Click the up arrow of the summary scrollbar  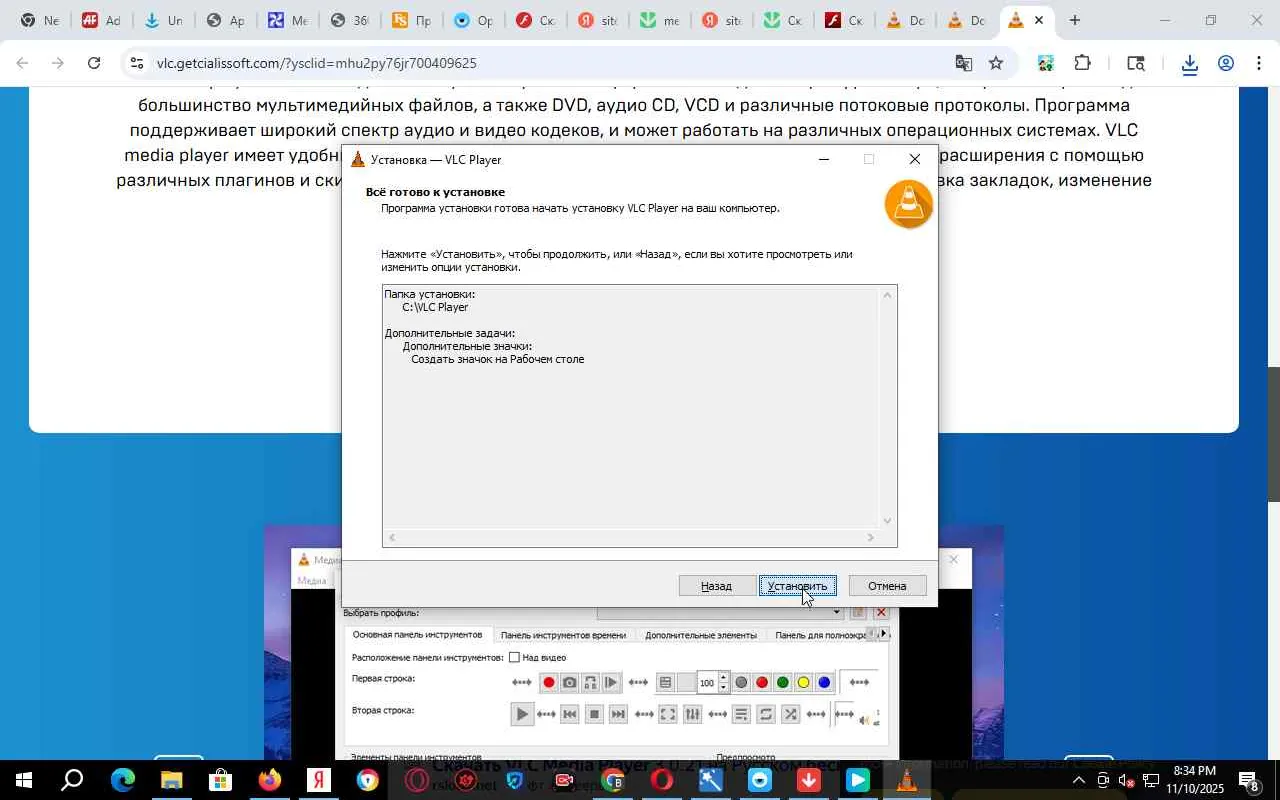(x=887, y=294)
